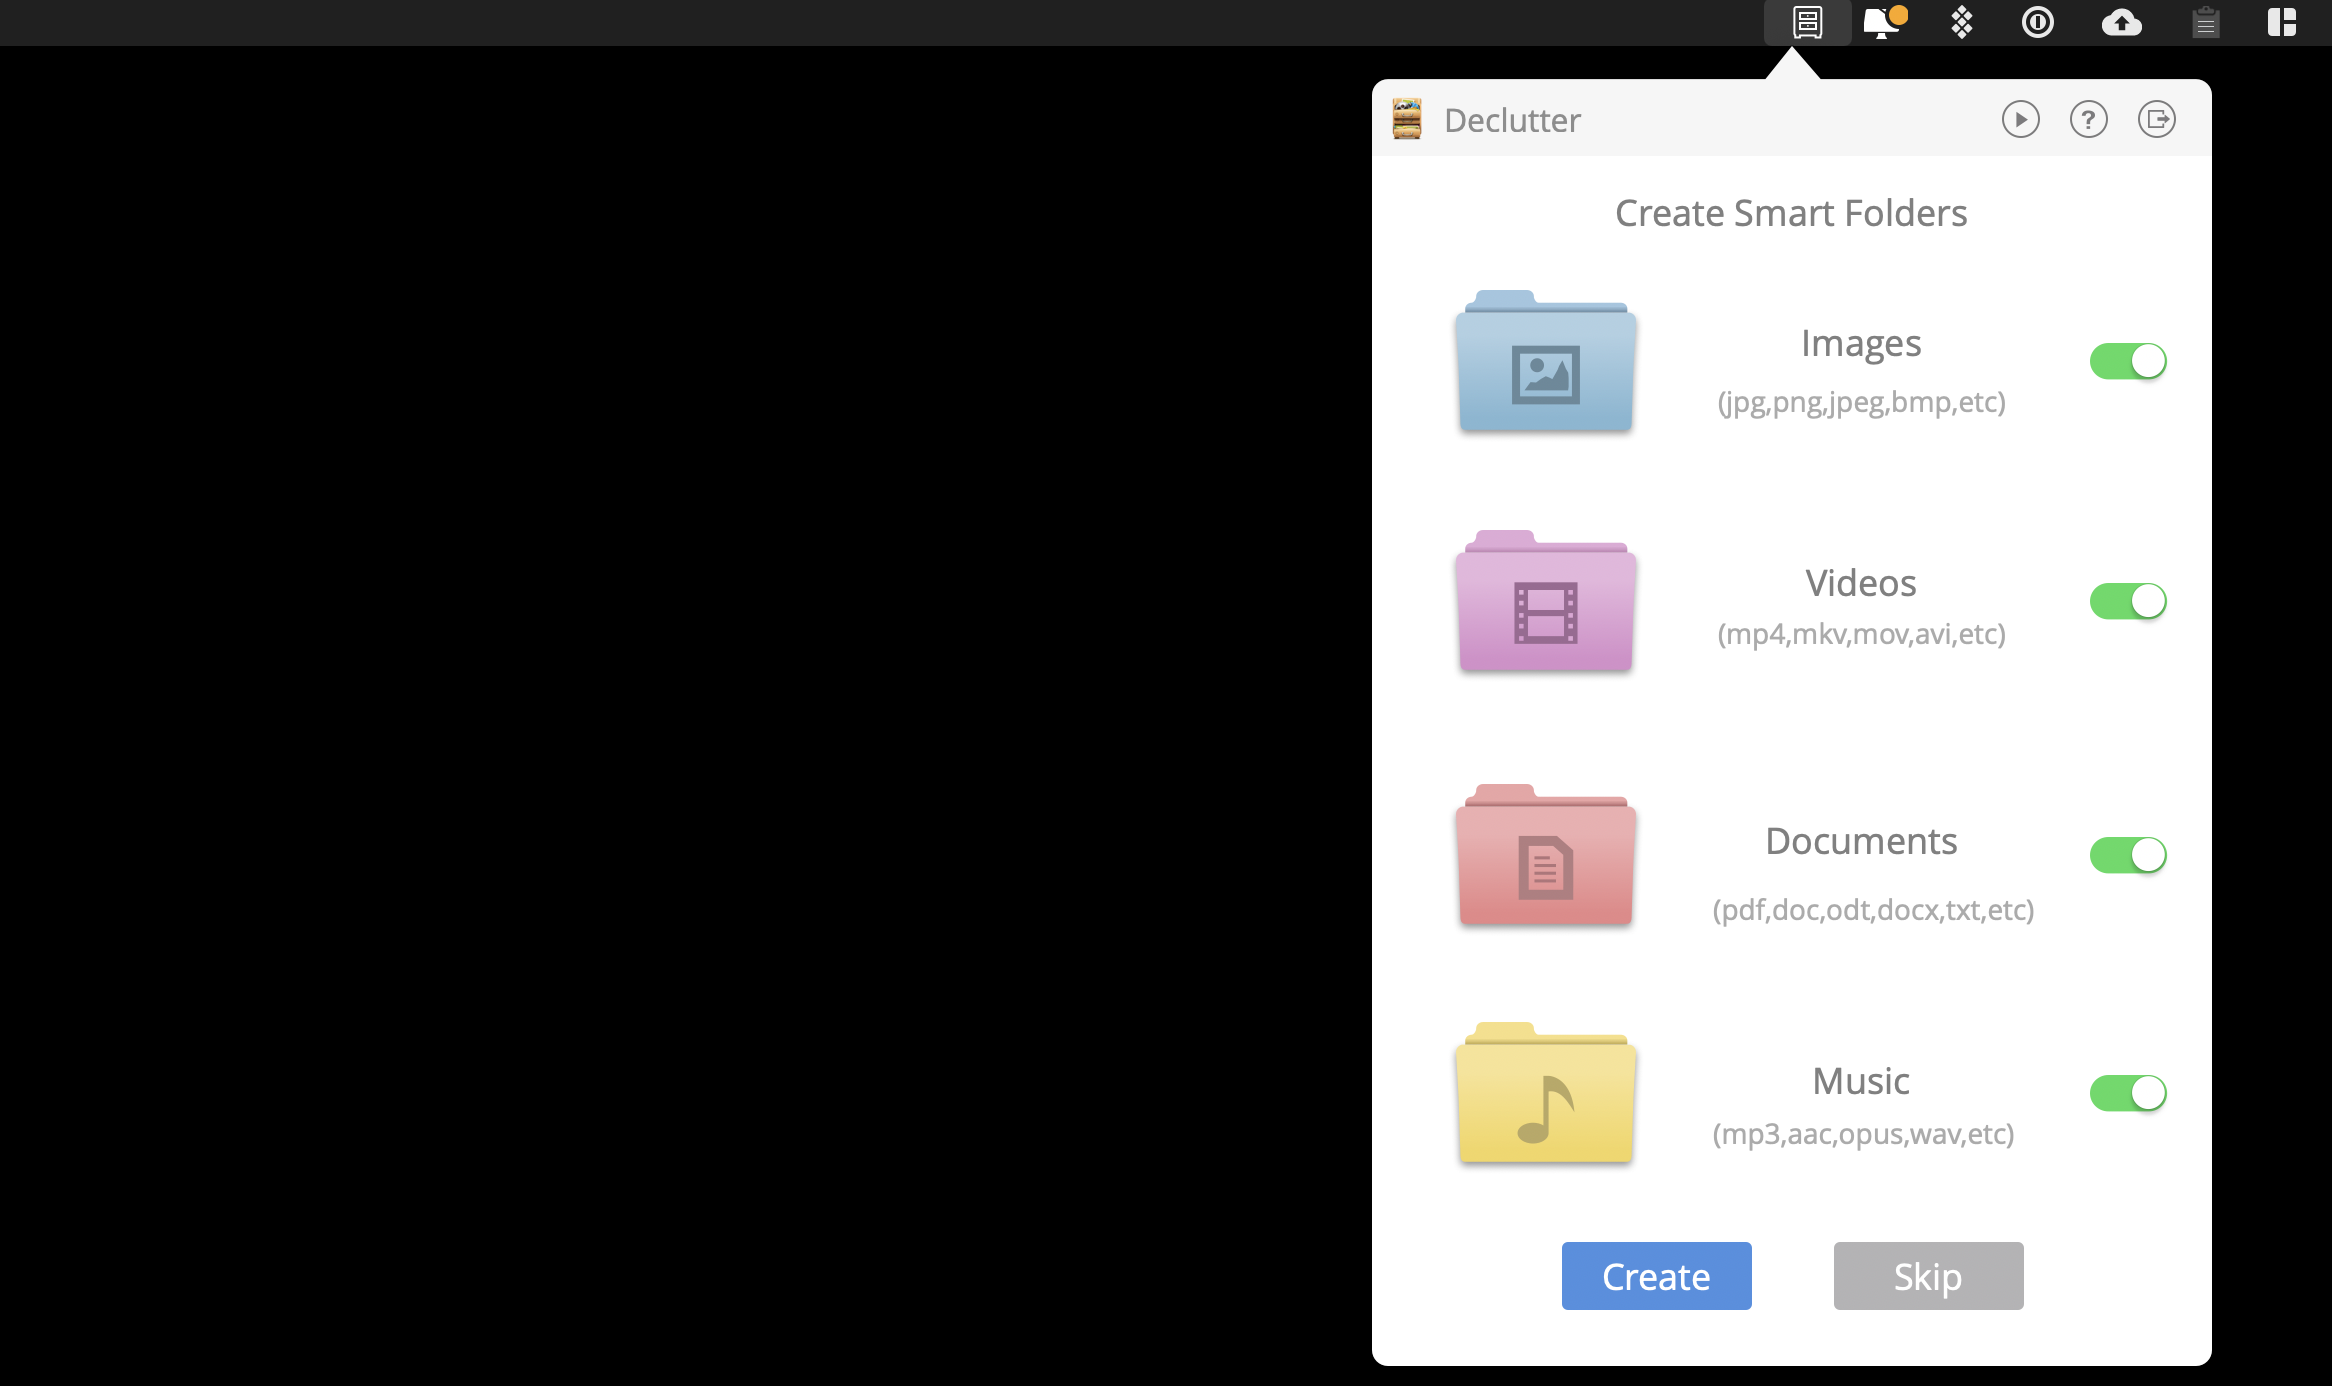The height and width of the screenshot is (1386, 2332).
Task: Select the blue Images folder icon
Action: pyautogui.click(x=1546, y=361)
